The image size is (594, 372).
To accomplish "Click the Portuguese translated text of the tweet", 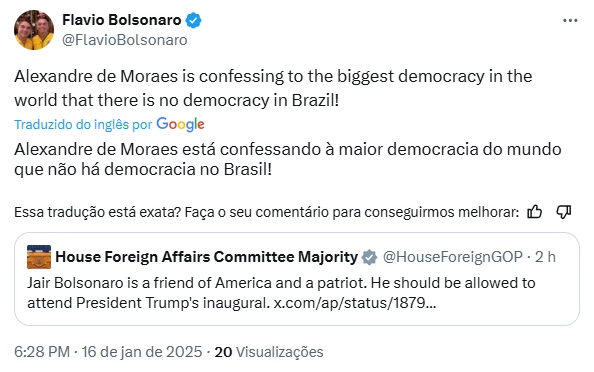I will (288, 159).
